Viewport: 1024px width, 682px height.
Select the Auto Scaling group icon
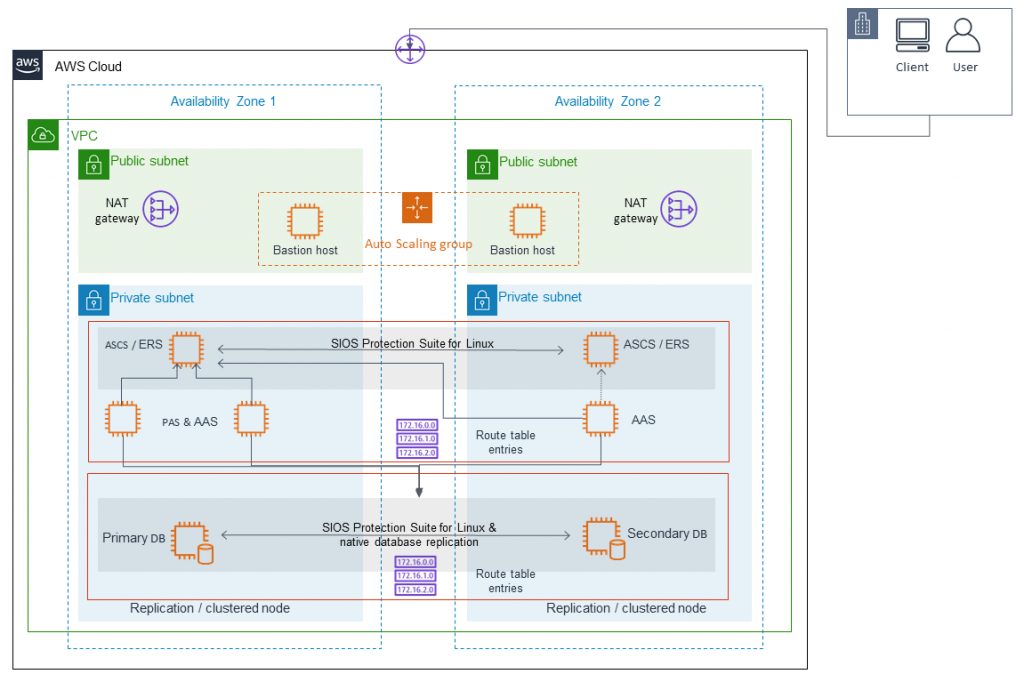(x=418, y=209)
